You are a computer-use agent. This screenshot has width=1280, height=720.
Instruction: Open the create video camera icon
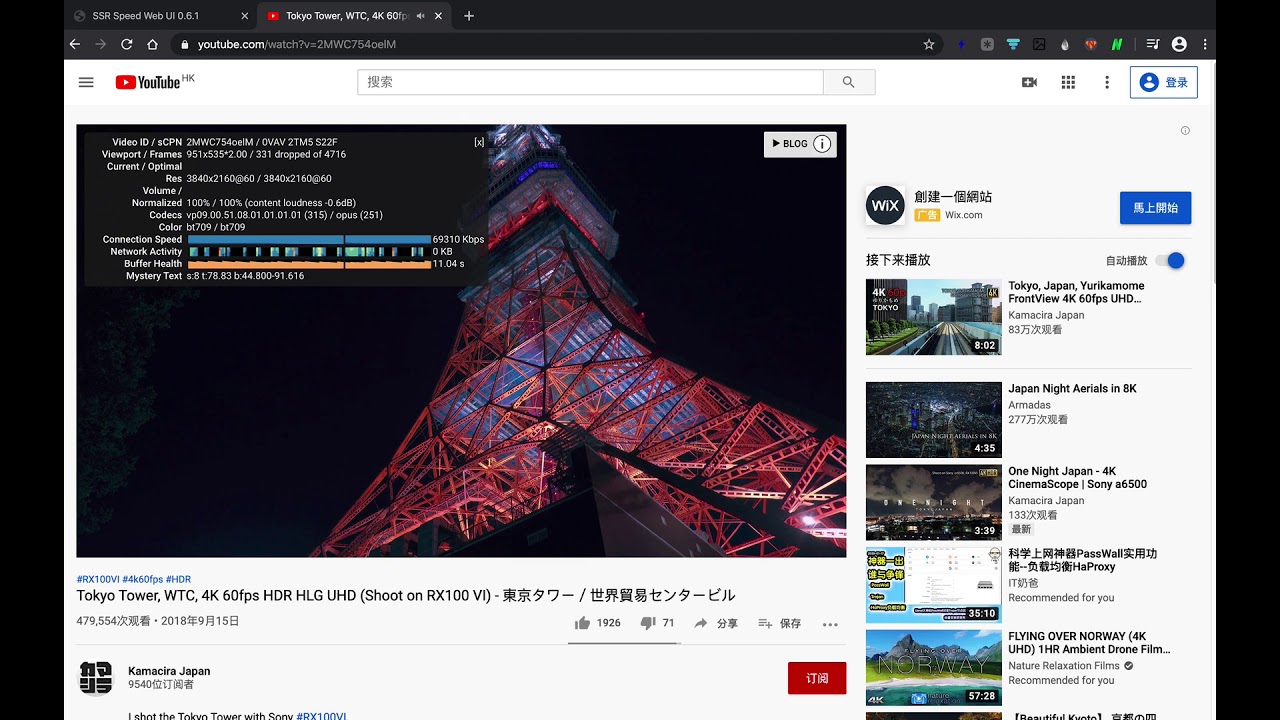1029,82
